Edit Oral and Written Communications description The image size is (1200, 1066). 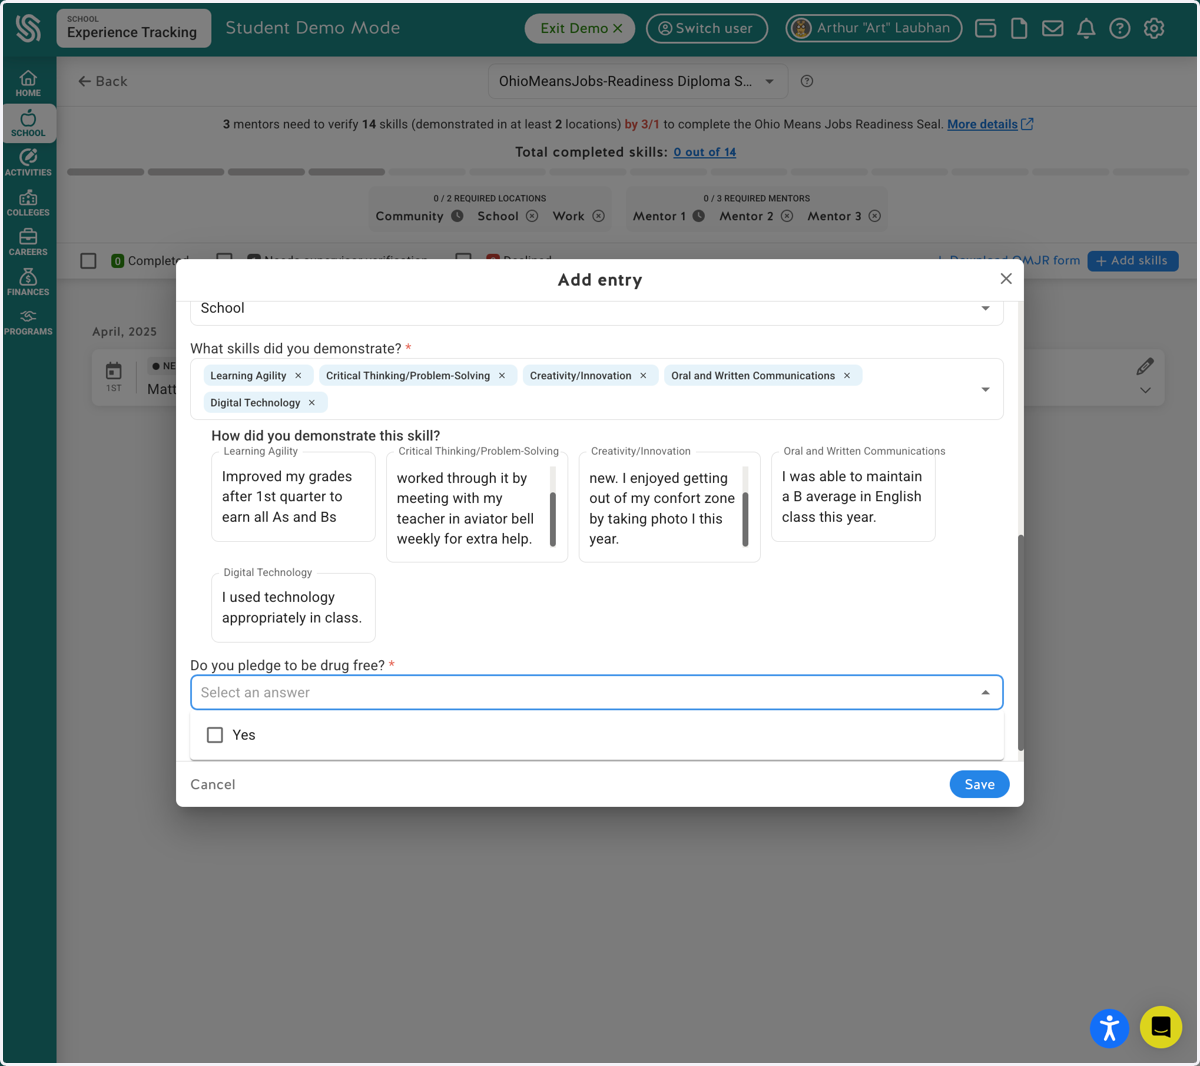(x=853, y=497)
